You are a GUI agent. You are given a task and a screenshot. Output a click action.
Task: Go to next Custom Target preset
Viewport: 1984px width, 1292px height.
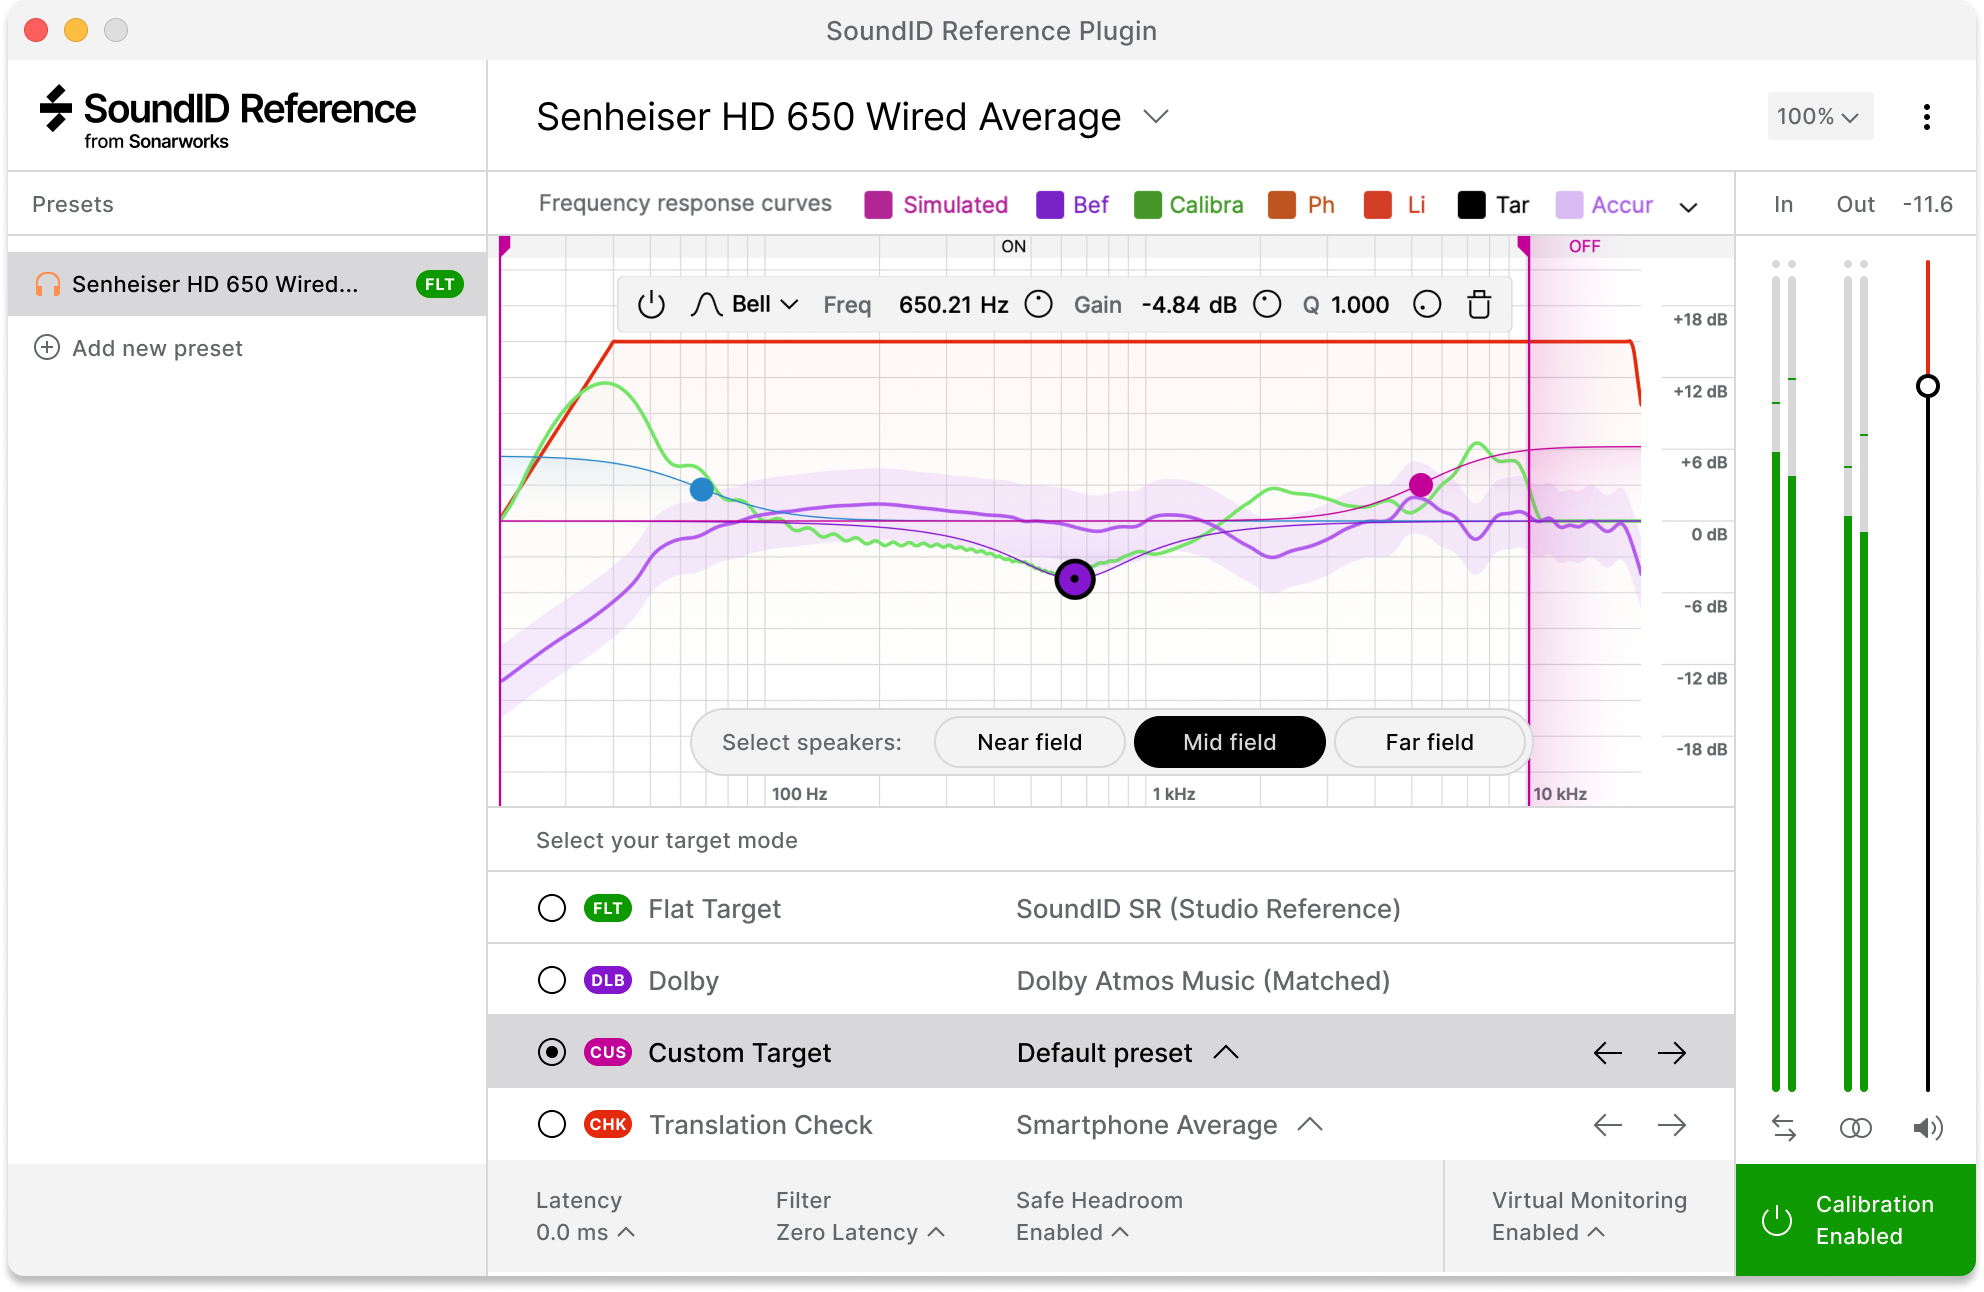(x=1672, y=1053)
